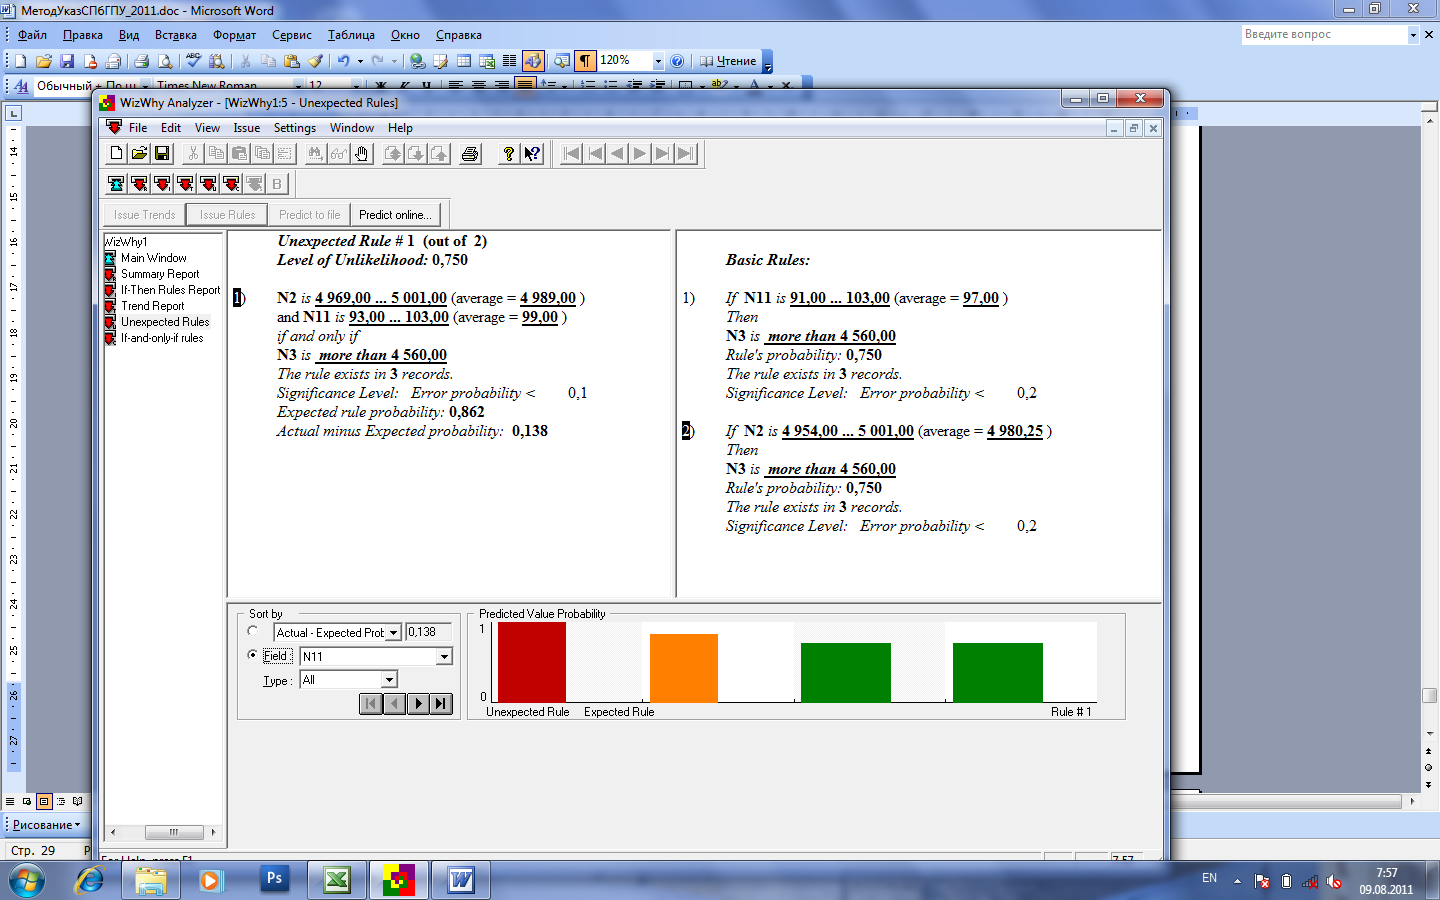Click Word's 'Введите вопрос' search box
This screenshot has height=900, width=1440.
point(1324,34)
